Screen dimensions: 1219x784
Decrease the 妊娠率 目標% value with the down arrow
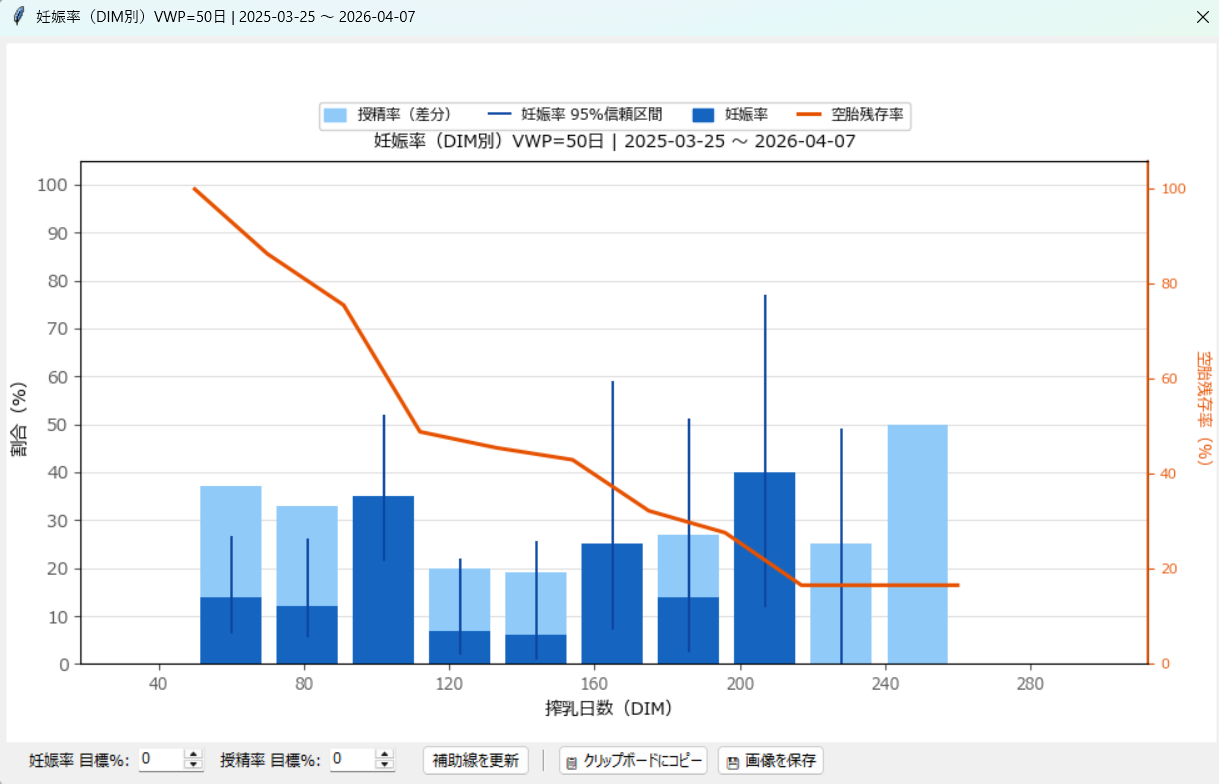pos(194,765)
